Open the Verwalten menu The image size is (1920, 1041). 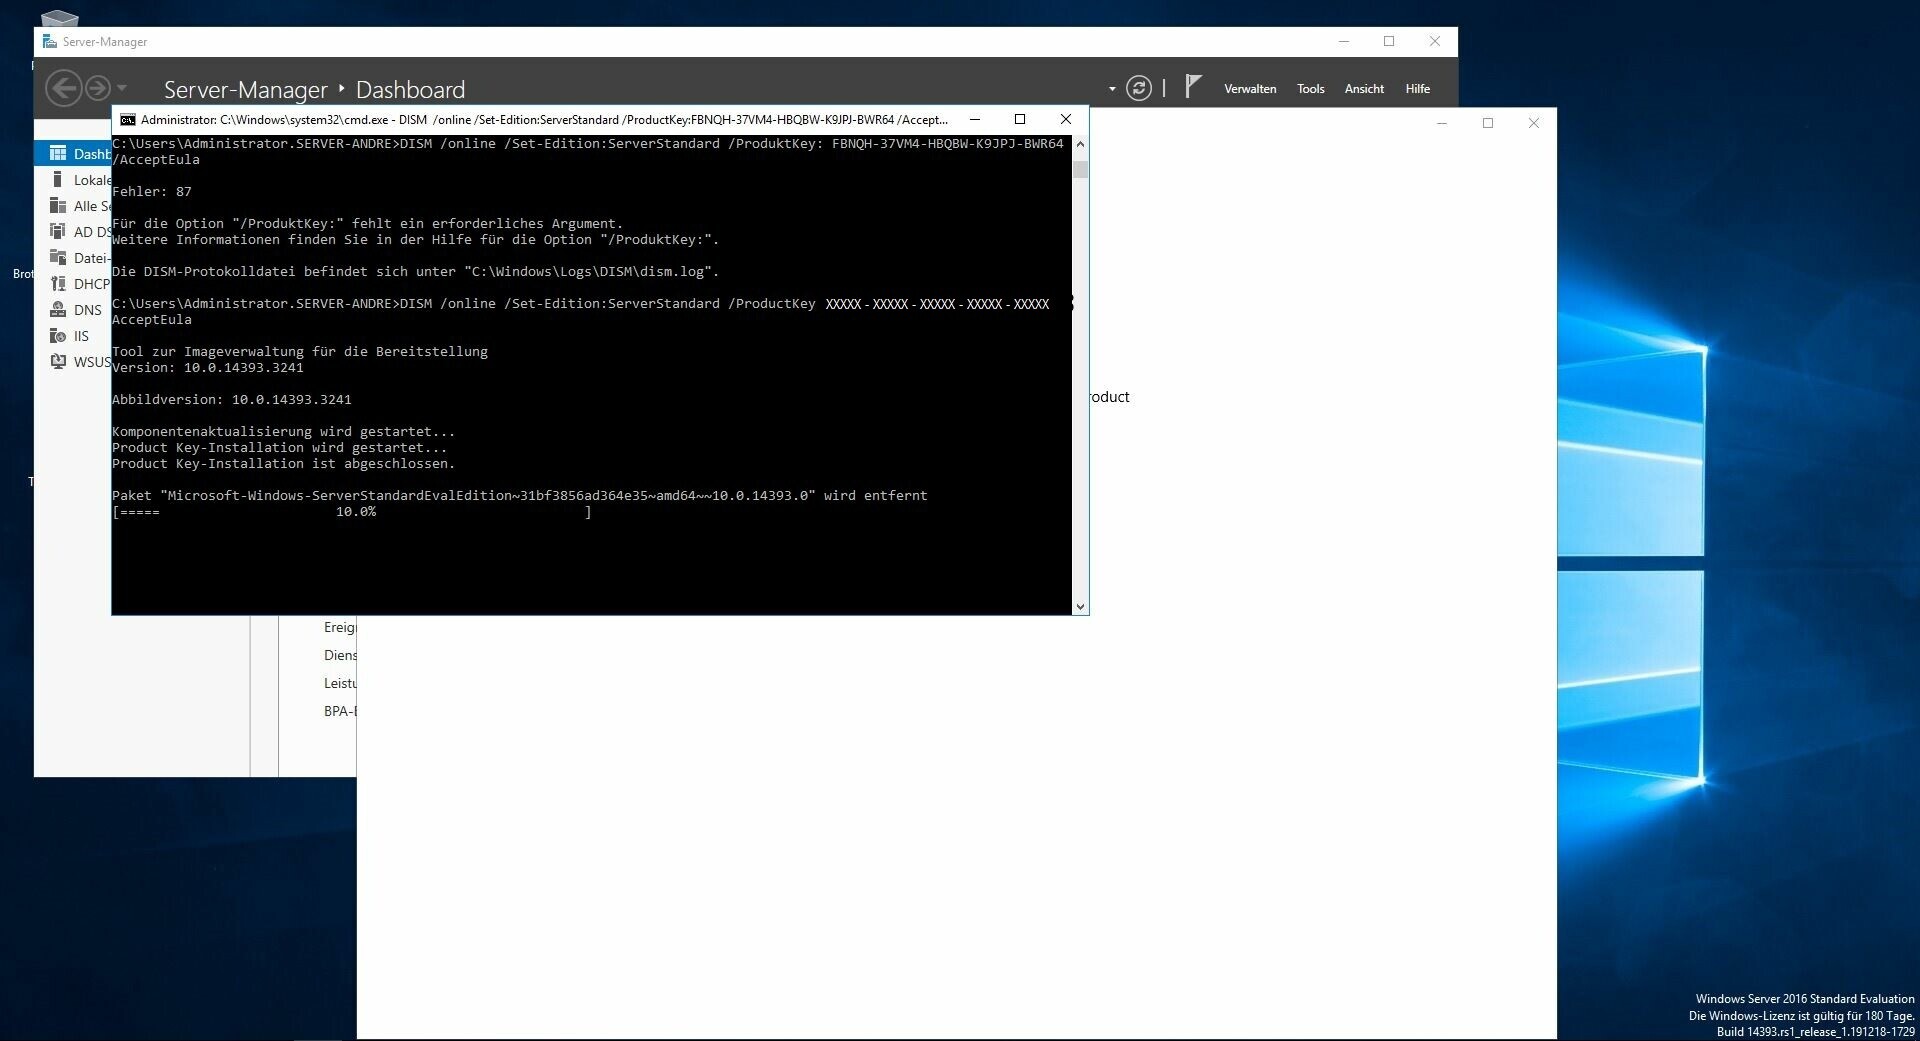point(1250,89)
